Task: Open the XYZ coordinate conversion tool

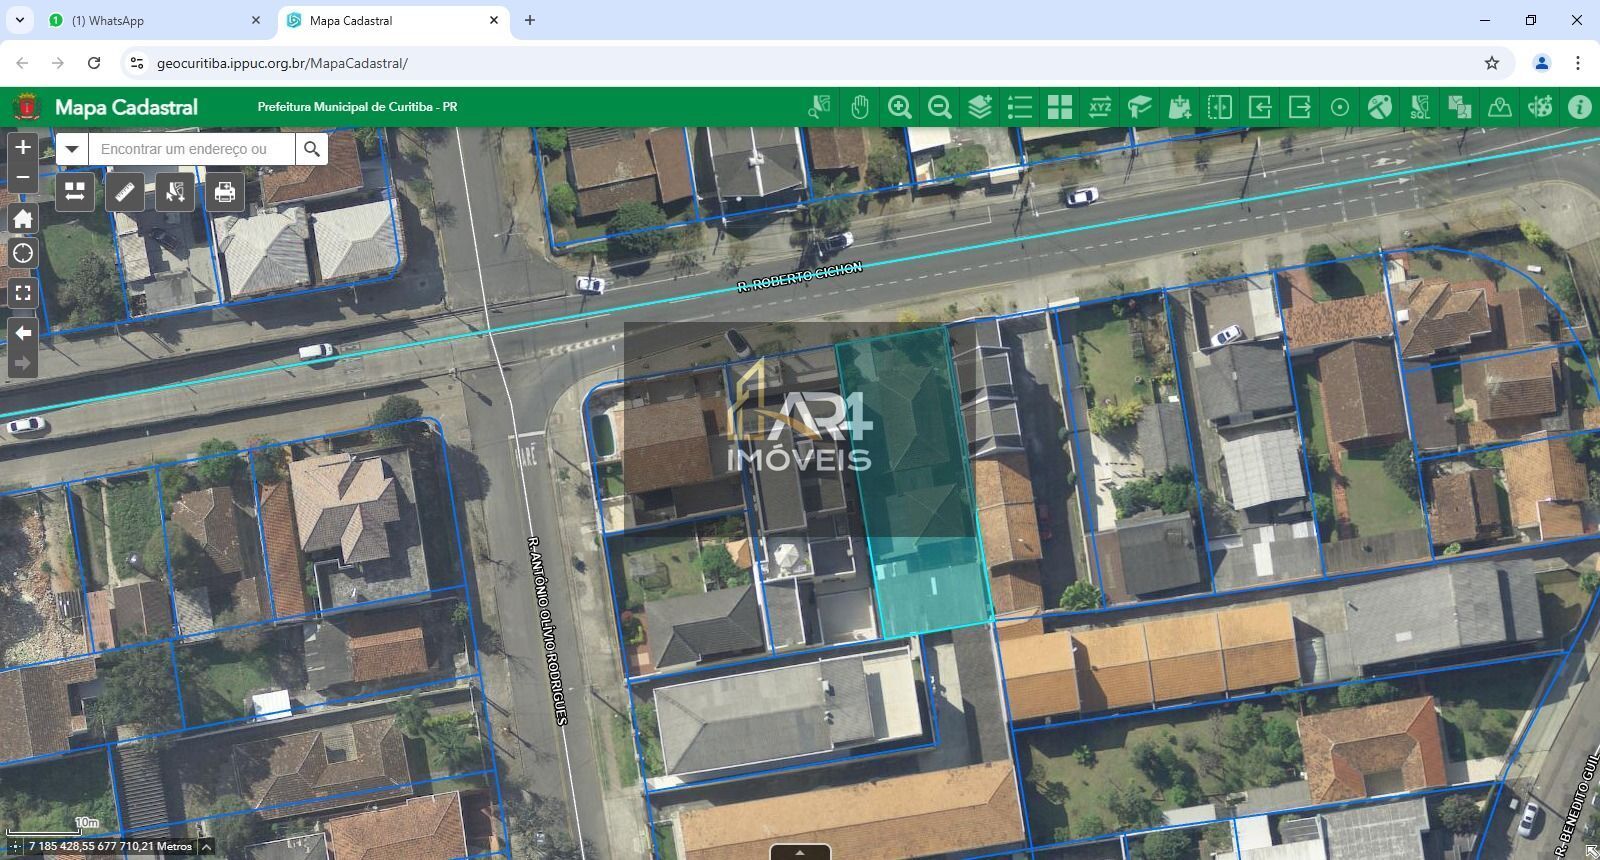Action: (x=1100, y=107)
